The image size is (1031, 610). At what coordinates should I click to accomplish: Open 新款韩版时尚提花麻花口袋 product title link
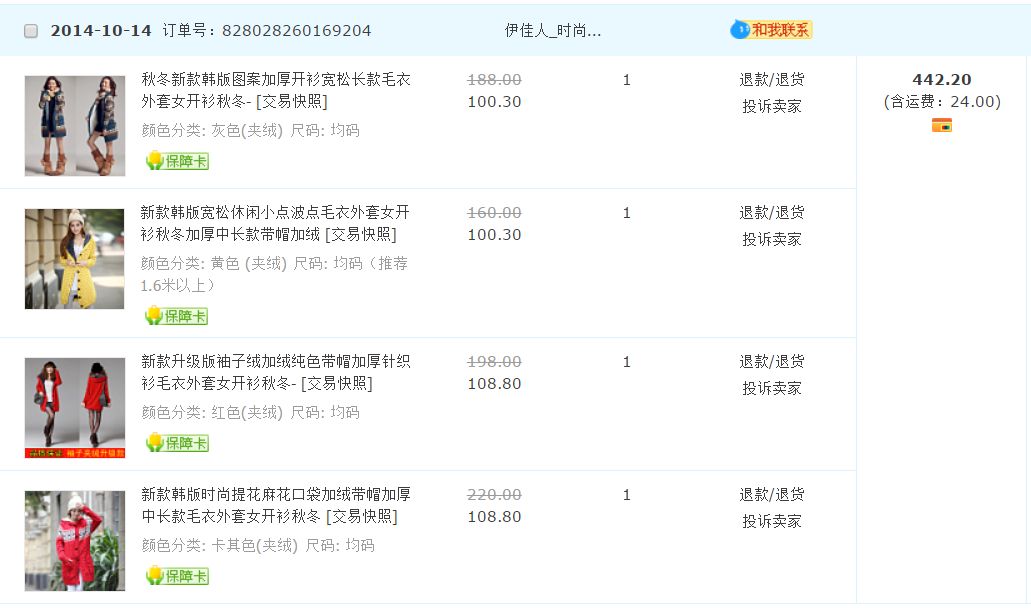click(275, 495)
